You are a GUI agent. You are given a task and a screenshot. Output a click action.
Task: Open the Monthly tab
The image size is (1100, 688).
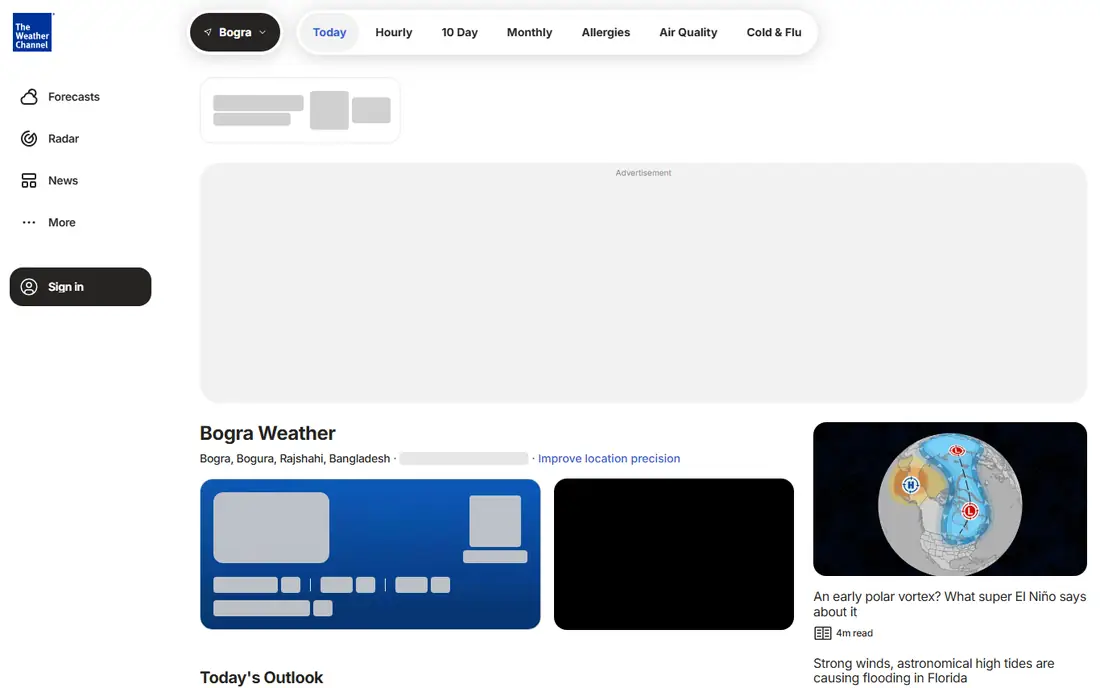pyautogui.click(x=530, y=32)
